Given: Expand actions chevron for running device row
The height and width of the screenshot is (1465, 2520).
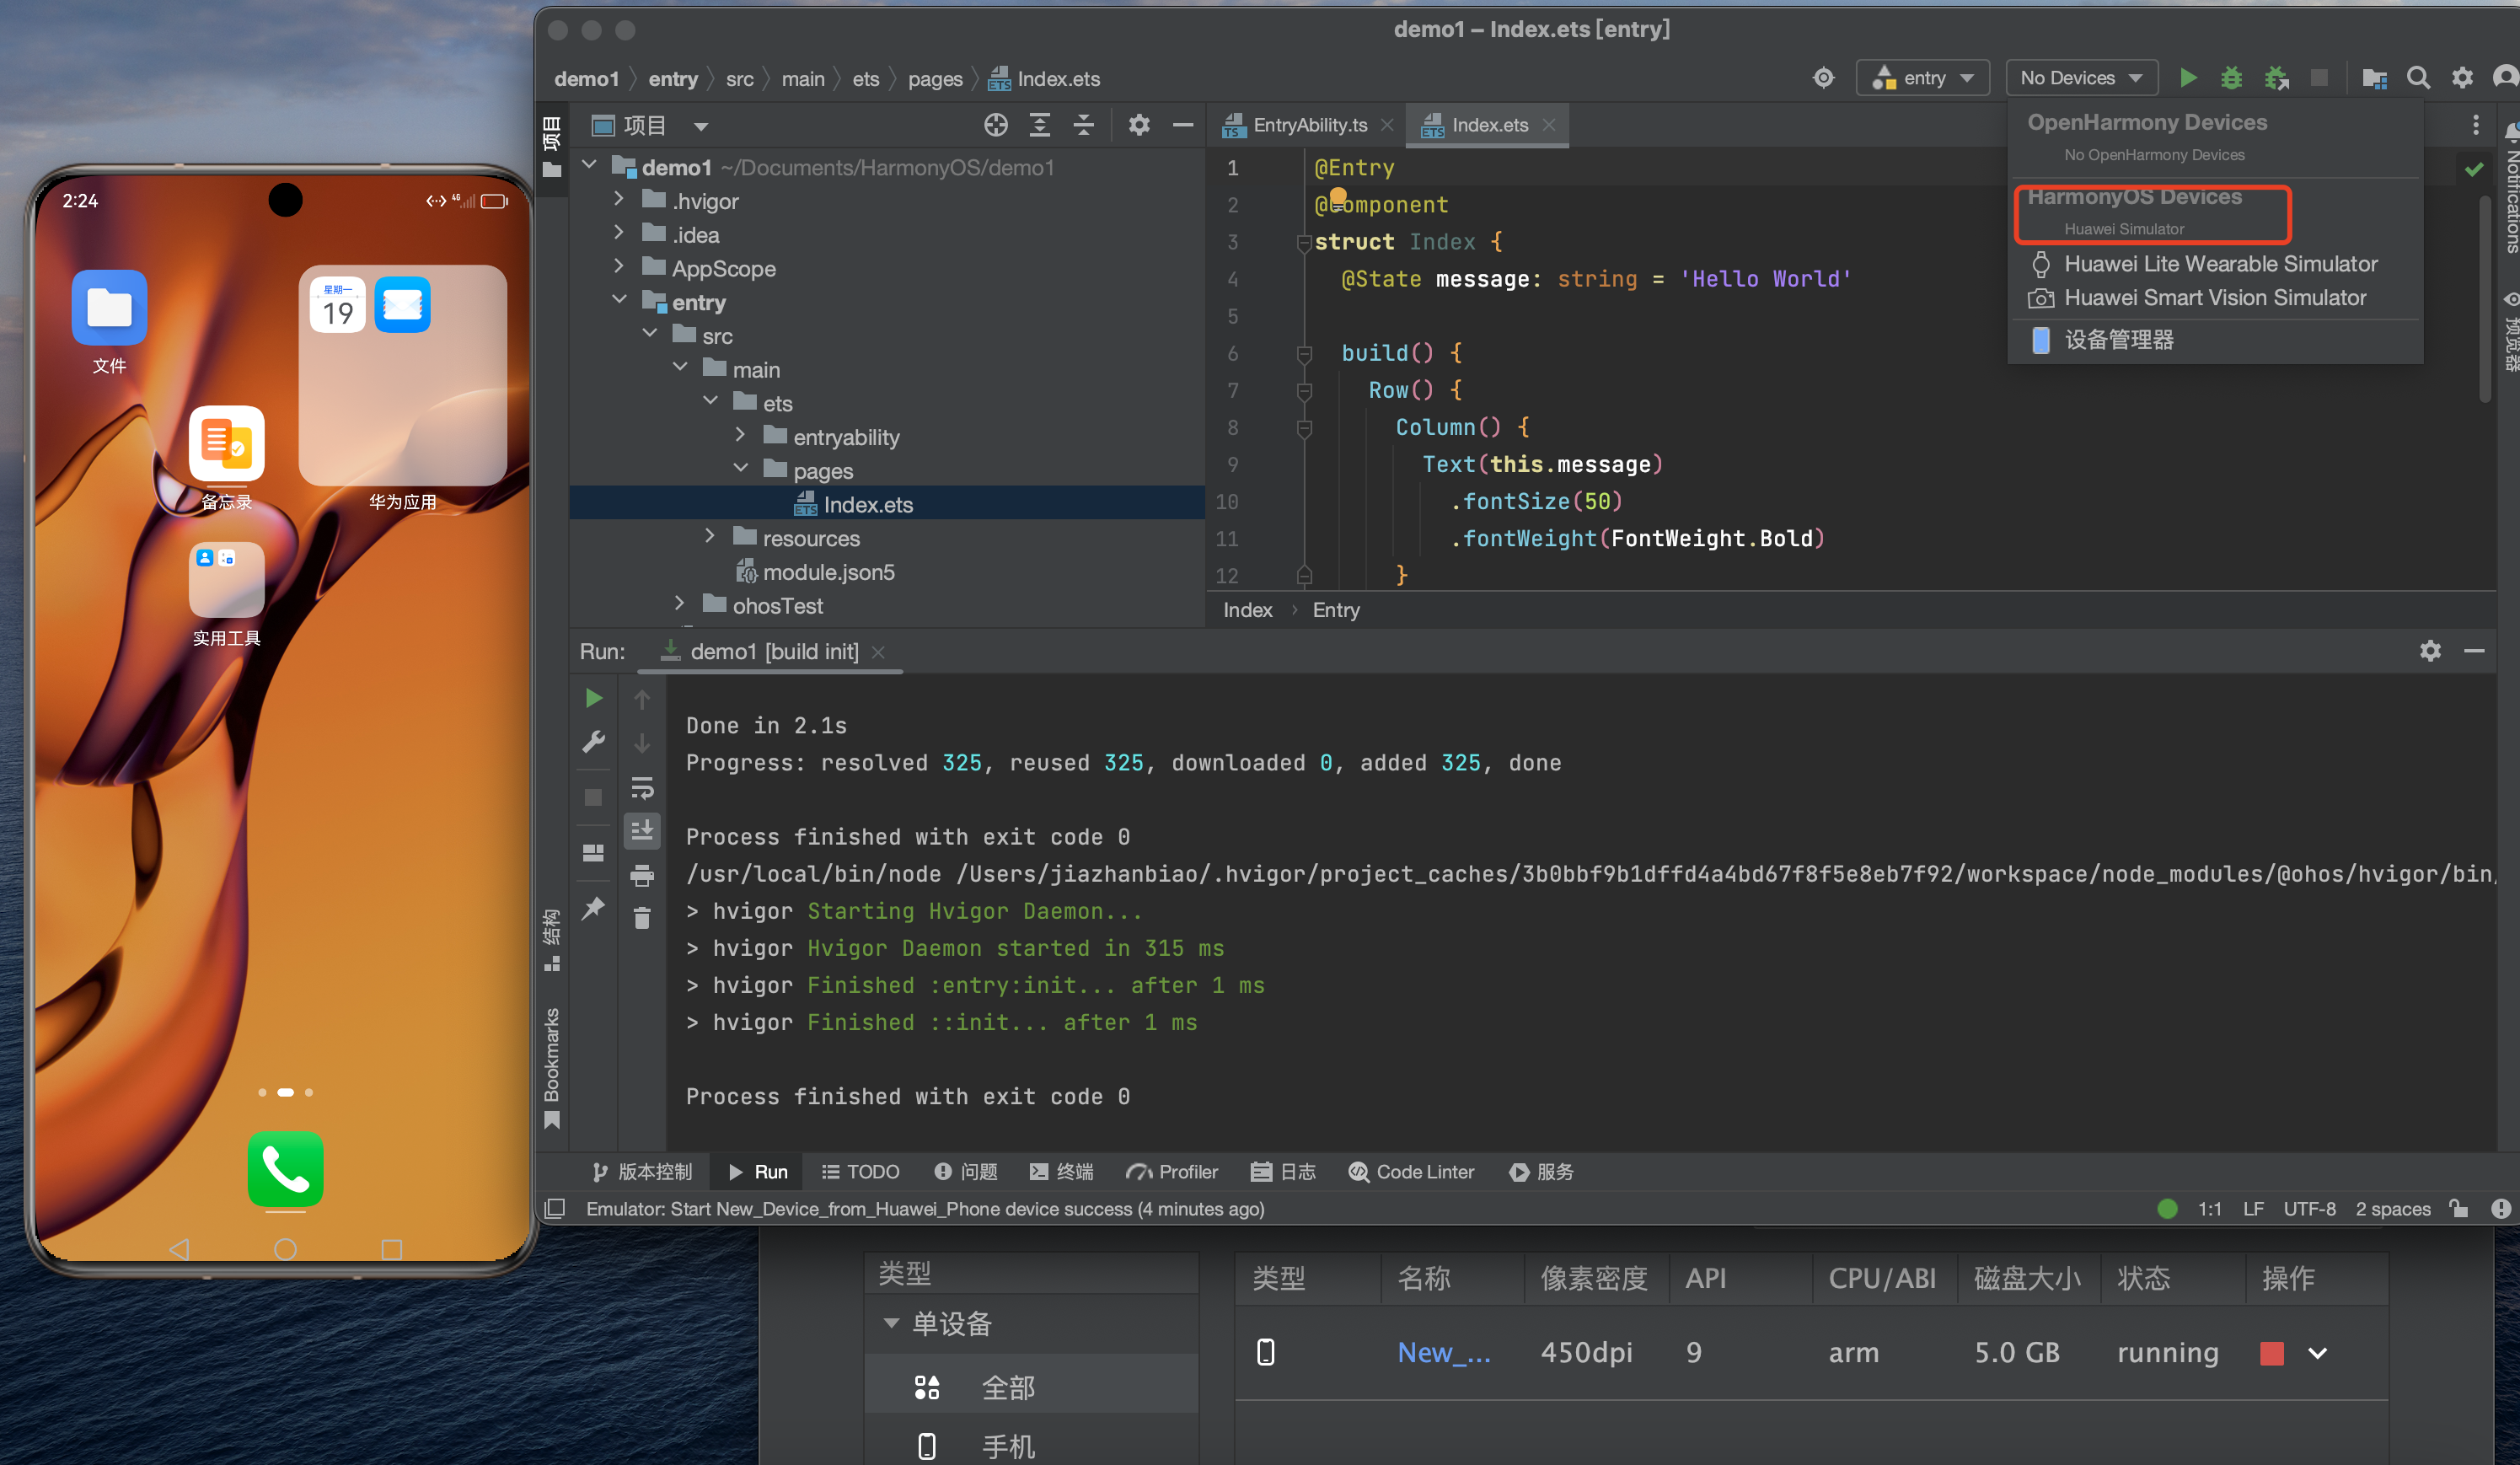Looking at the screenshot, I should pyautogui.click(x=2317, y=1353).
